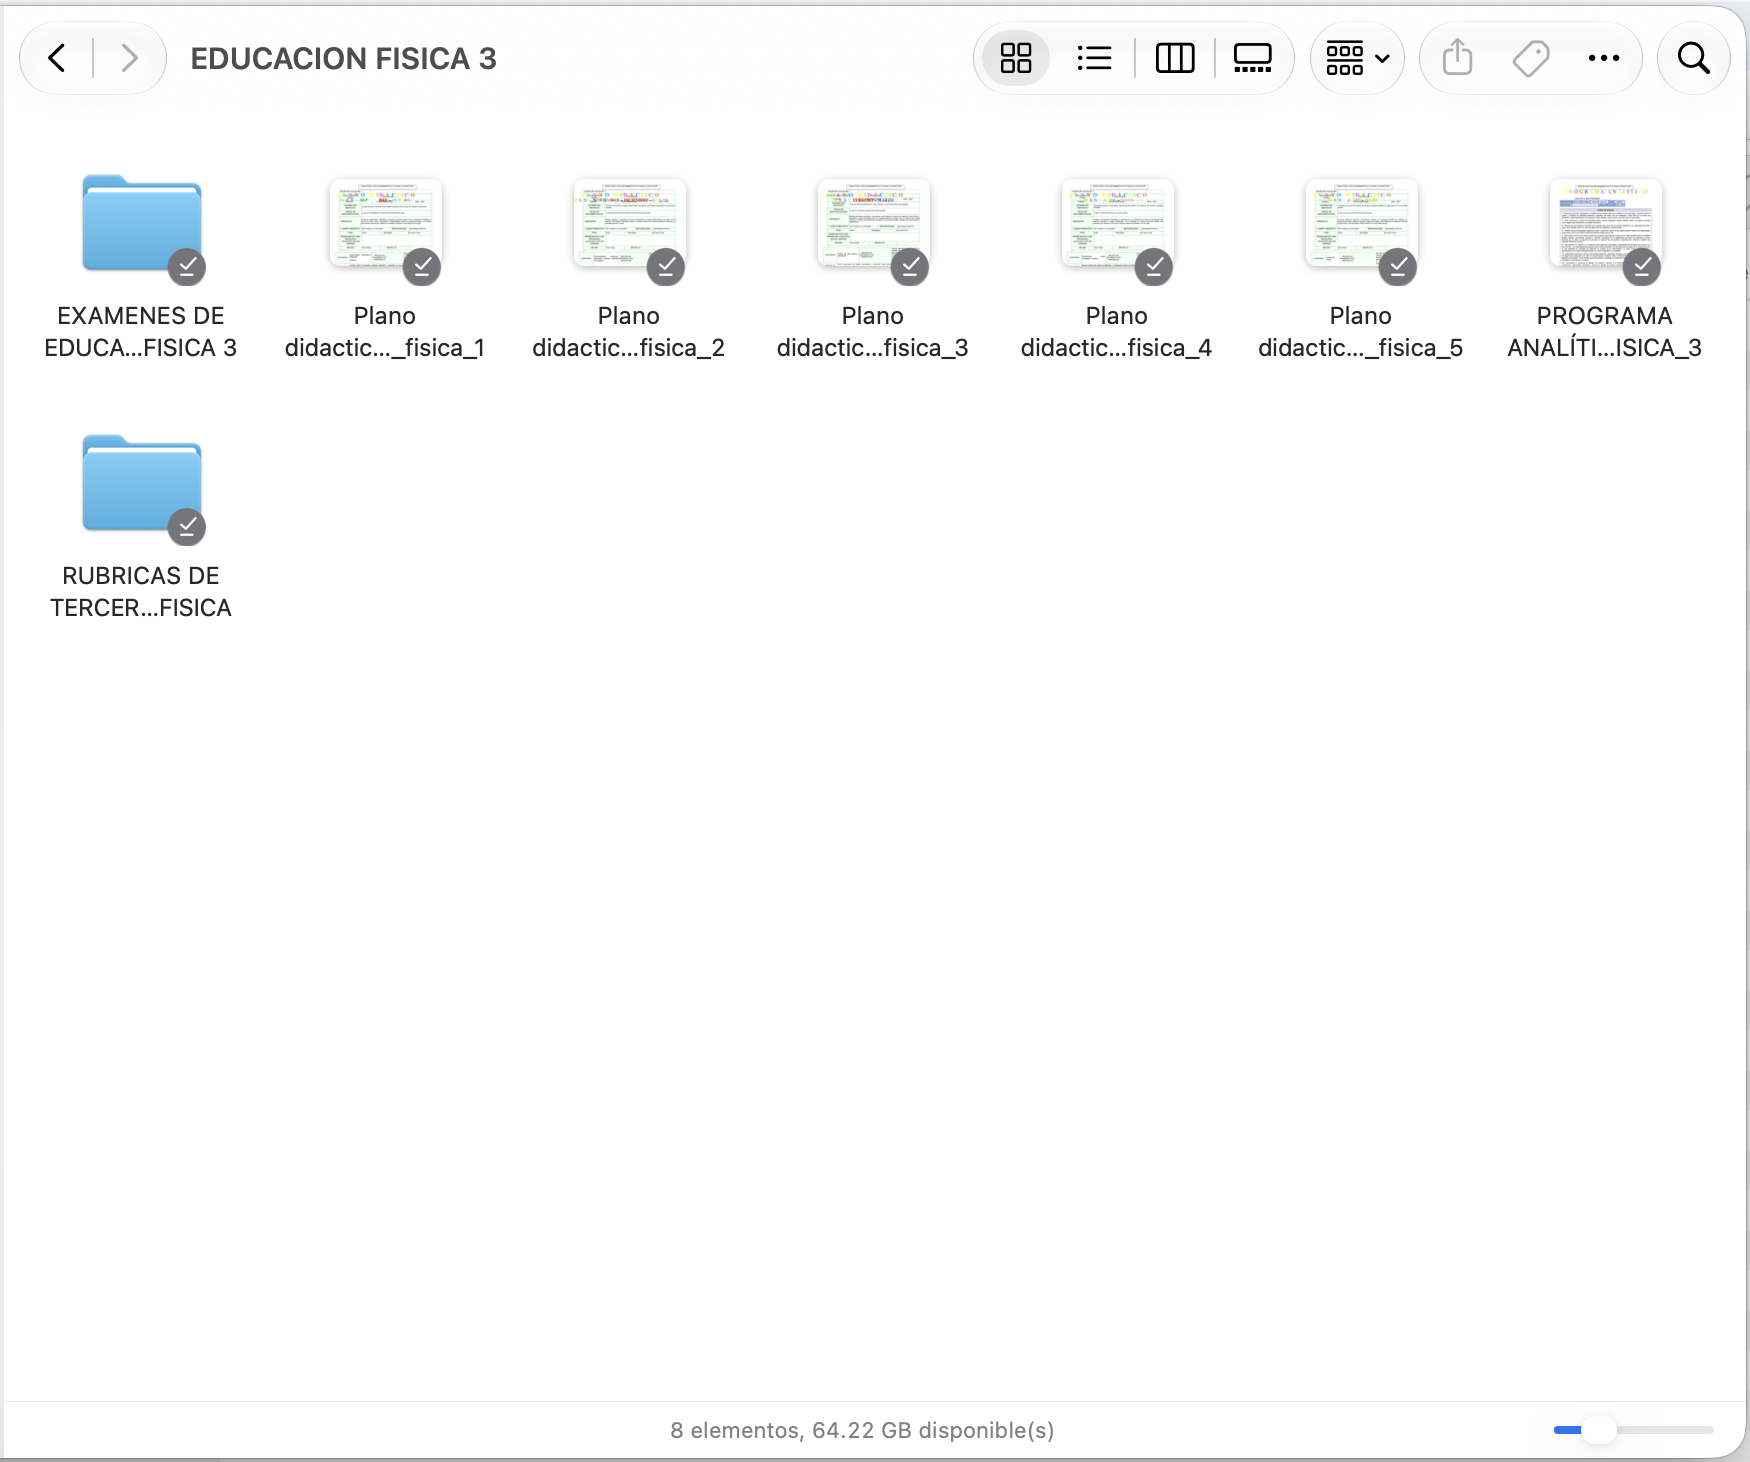
Task: Click the file name Plano didactic...fisica_2
Action: point(629,332)
